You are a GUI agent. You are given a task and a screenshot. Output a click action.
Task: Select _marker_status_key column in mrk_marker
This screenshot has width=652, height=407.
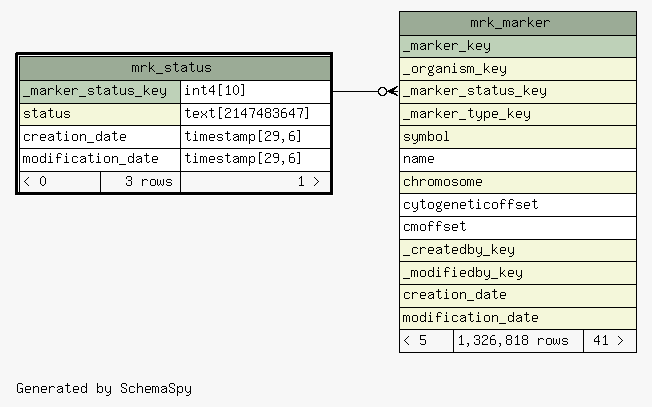(x=518, y=91)
